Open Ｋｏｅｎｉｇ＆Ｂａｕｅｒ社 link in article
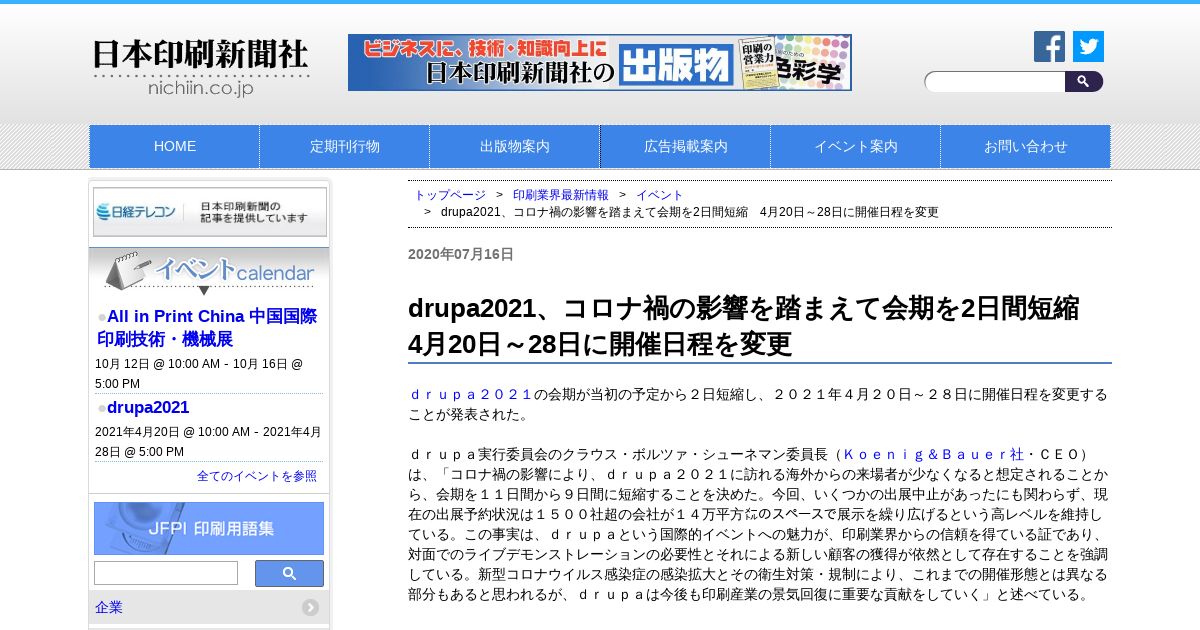Viewport: 1200px width, 630px height. click(934, 454)
